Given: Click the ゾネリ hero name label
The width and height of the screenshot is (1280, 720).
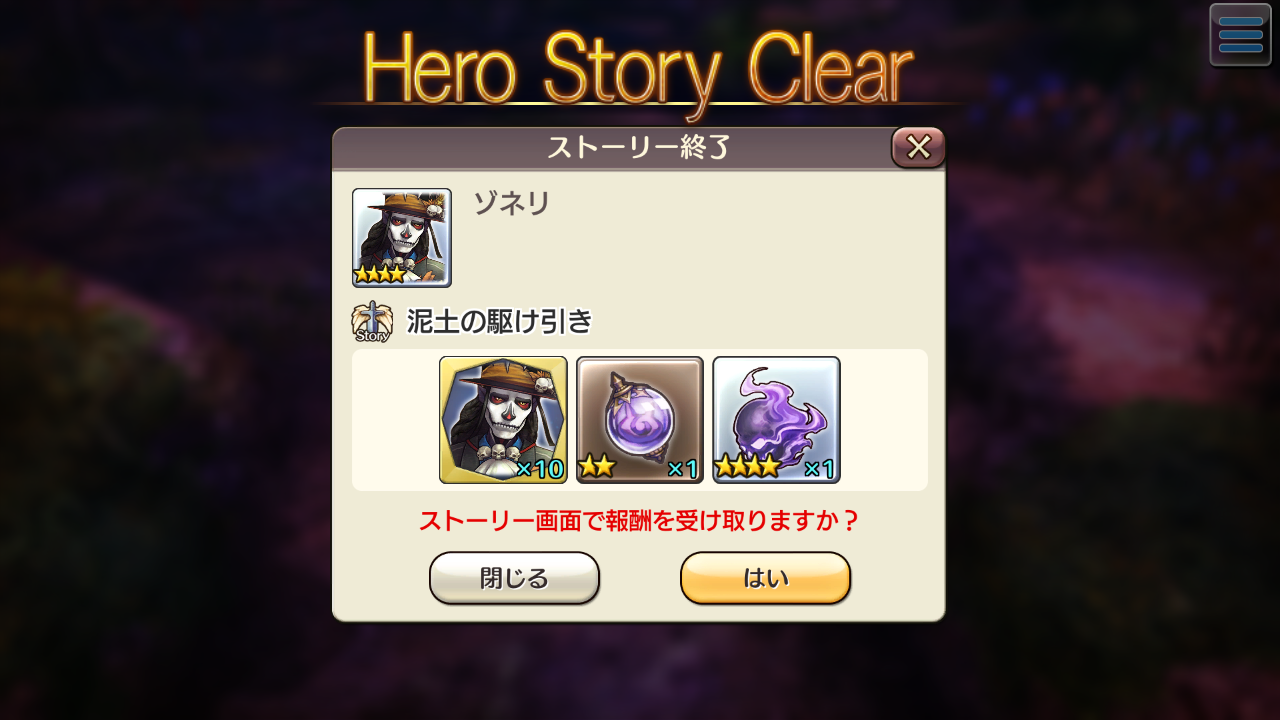Looking at the screenshot, I should tap(511, 204).
